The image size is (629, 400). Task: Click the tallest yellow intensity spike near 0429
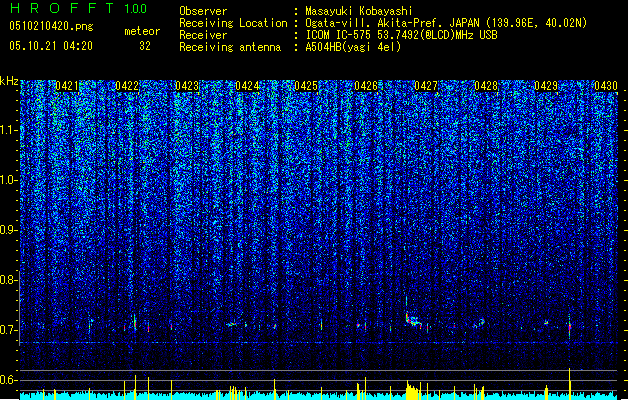click(570, 384)
